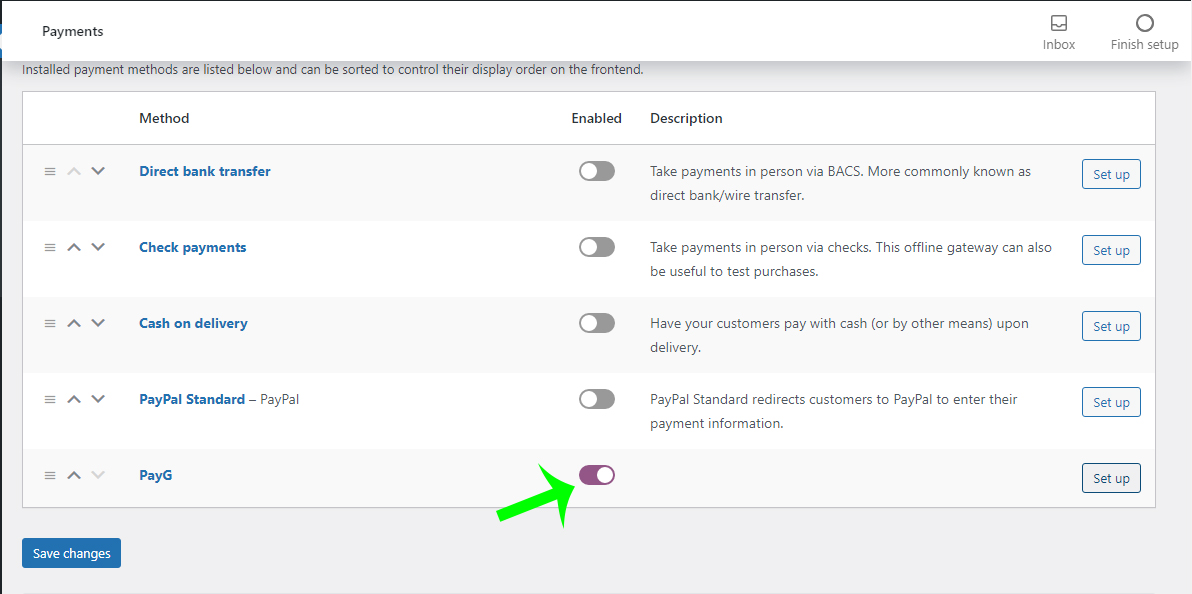This screenshot has width=1192, height=594.
Task: Move PayPal Standard down with chevron
Action: tap(97, 399)
